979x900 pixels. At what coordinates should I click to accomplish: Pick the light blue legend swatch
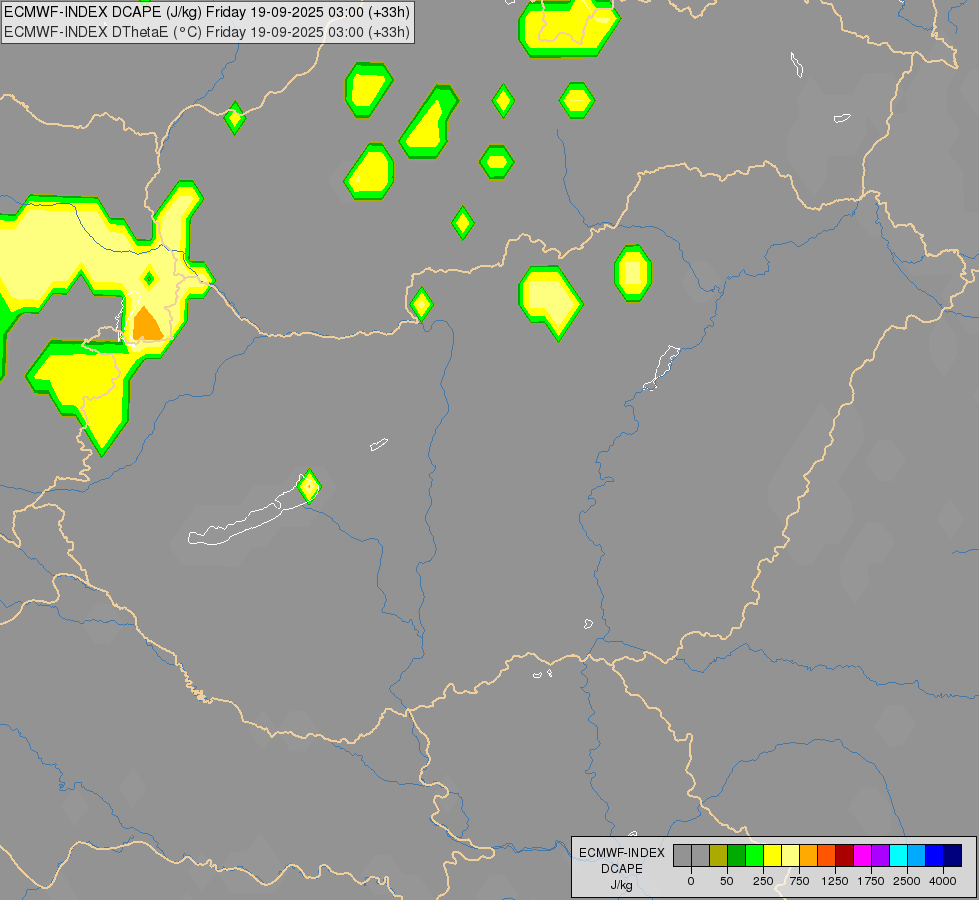click(x=917, y=855)
